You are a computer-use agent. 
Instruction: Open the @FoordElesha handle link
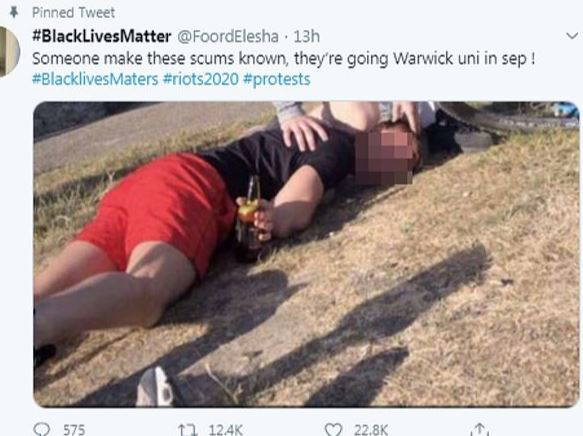point(228,36)
